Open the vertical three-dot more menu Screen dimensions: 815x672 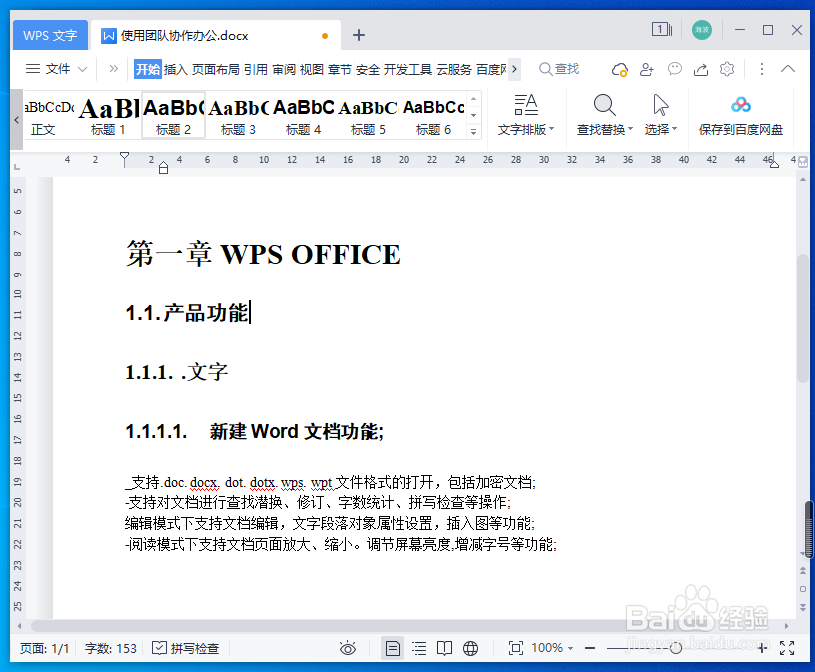pyautogui.click(x=761, y=69)
